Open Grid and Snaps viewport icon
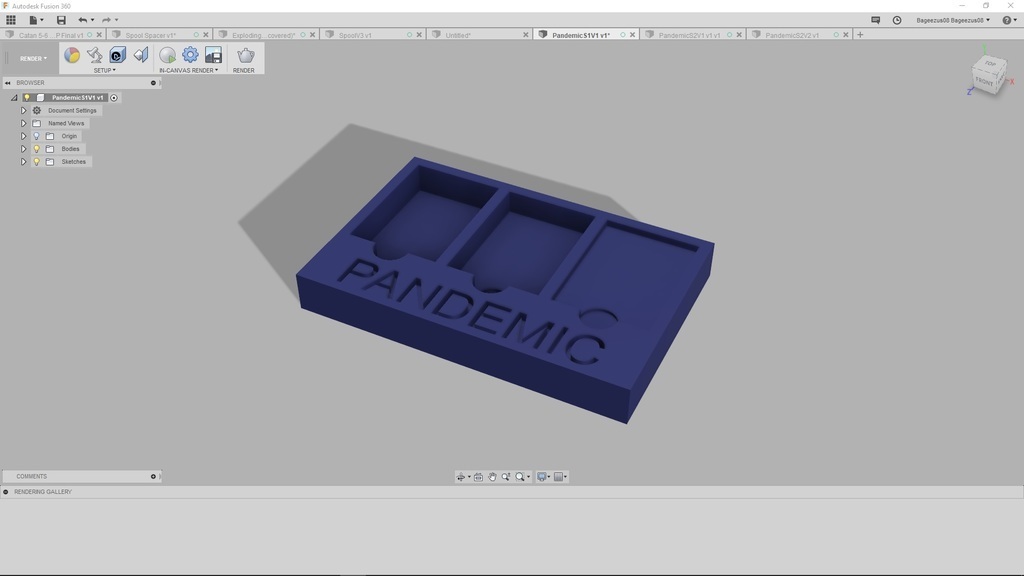1024x576 pixels. [558, 477]
